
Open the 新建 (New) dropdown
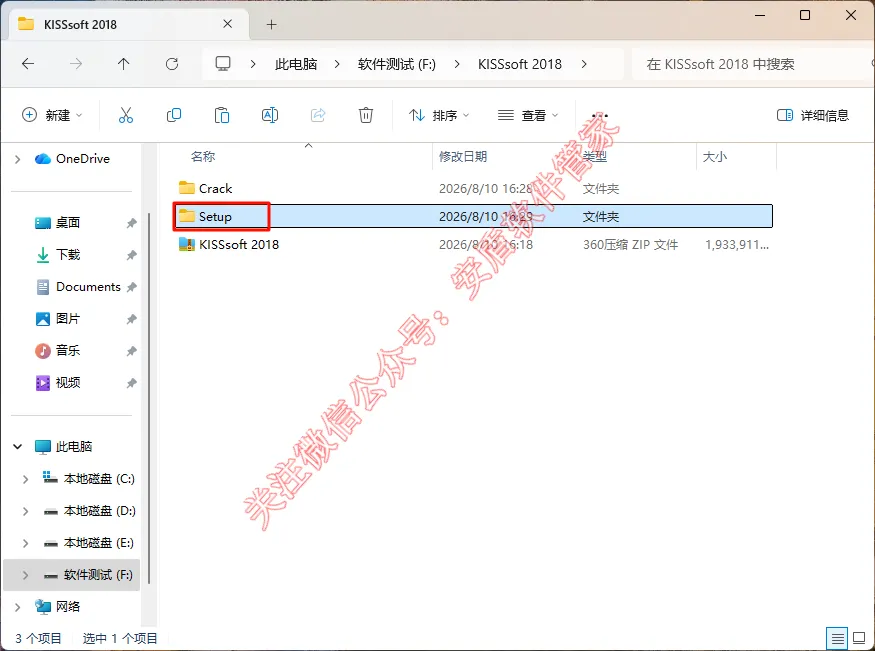pyautogui.click(x=52, y=115)
